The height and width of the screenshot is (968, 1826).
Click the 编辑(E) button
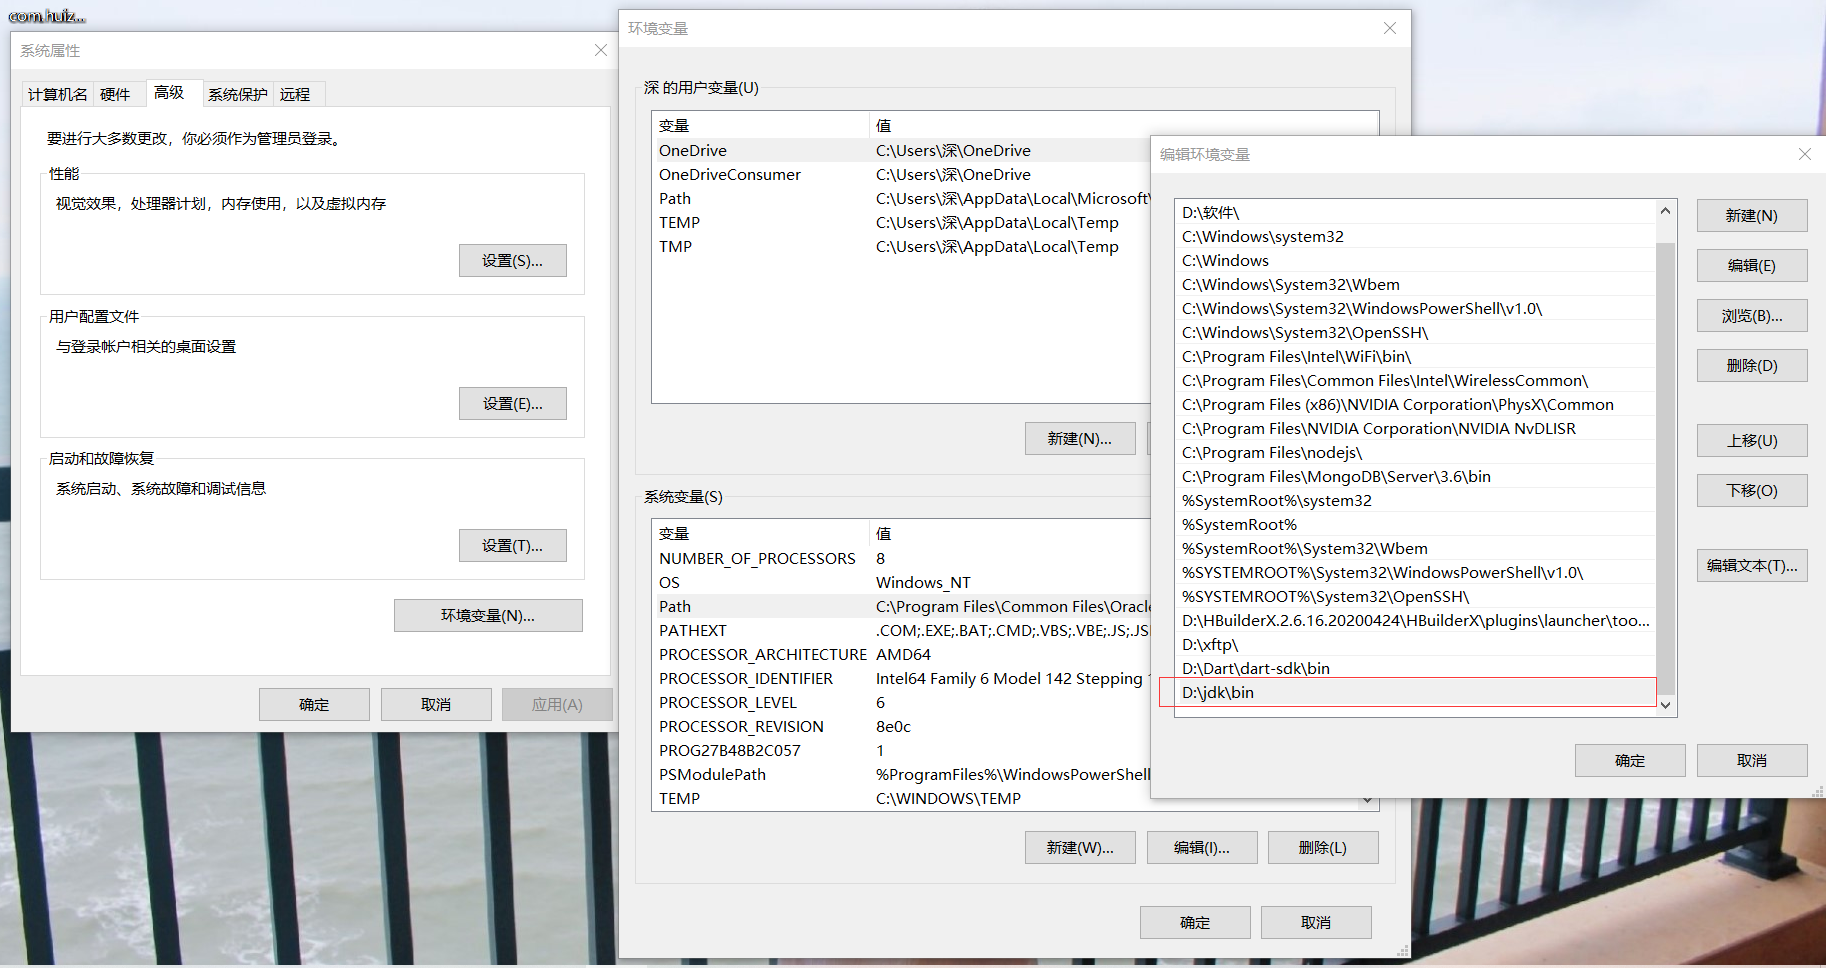coord(1751,266)
